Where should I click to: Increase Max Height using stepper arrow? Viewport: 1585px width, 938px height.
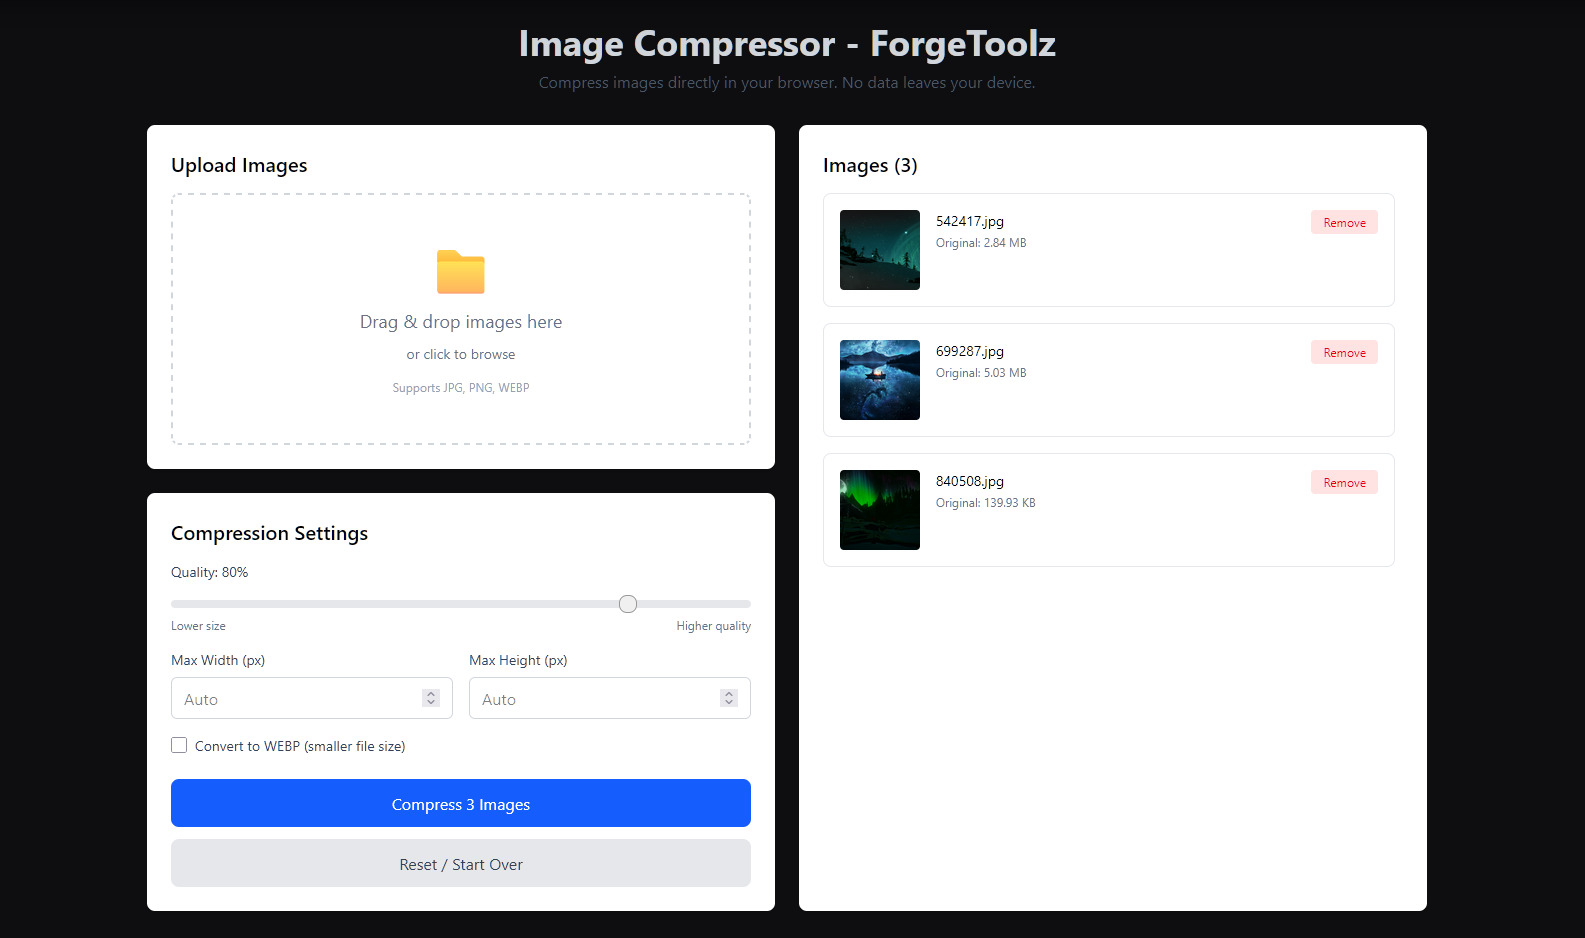pyautogui.click(x=729, y=693)
